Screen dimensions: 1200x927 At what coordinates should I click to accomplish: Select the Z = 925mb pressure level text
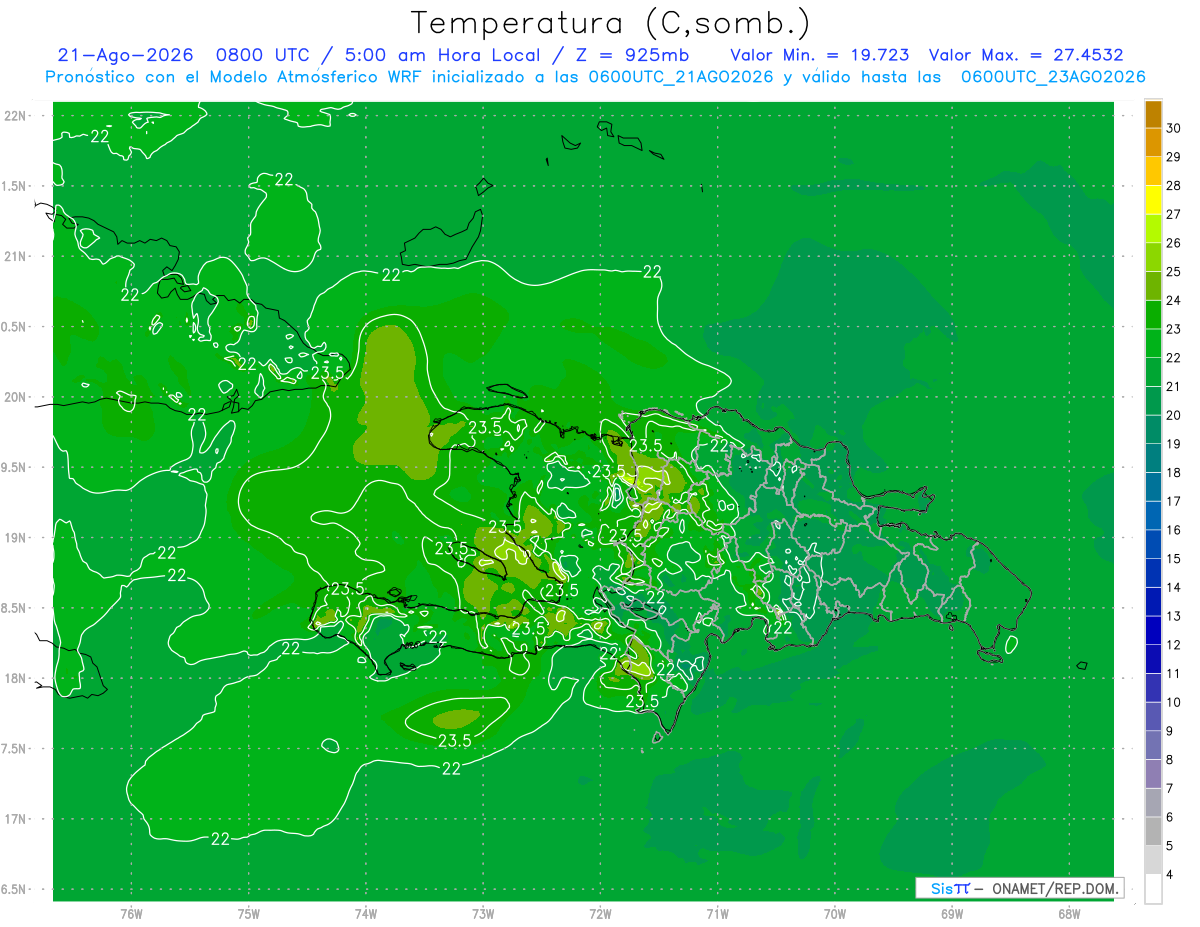point(630,55)
